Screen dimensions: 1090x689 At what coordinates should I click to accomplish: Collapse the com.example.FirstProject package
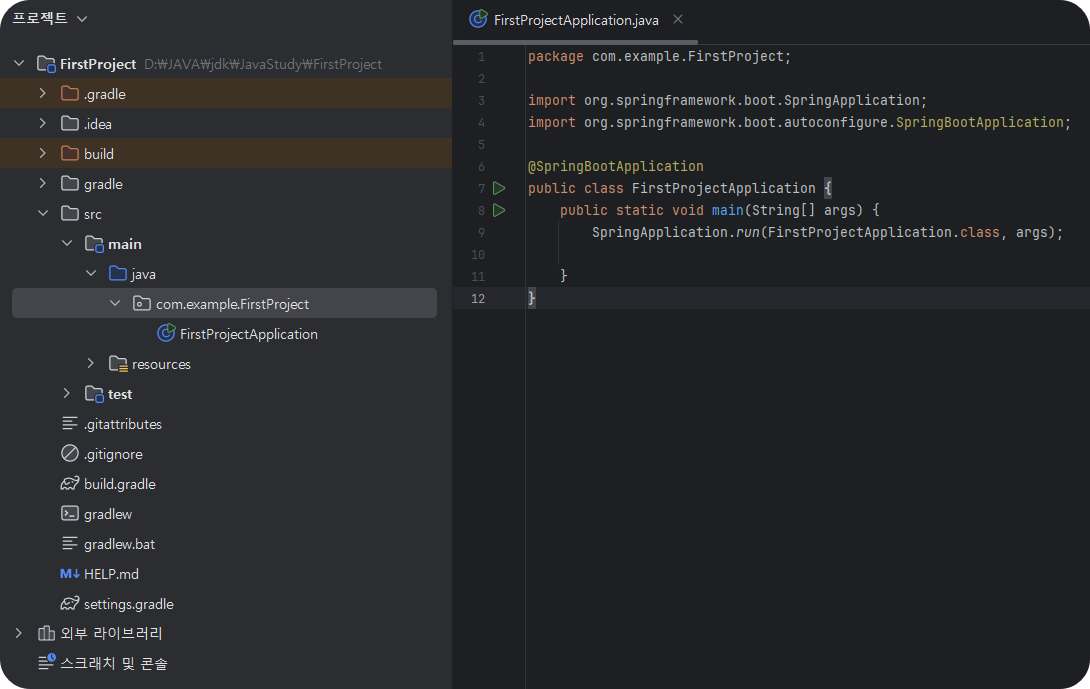(x=115, y=303)
